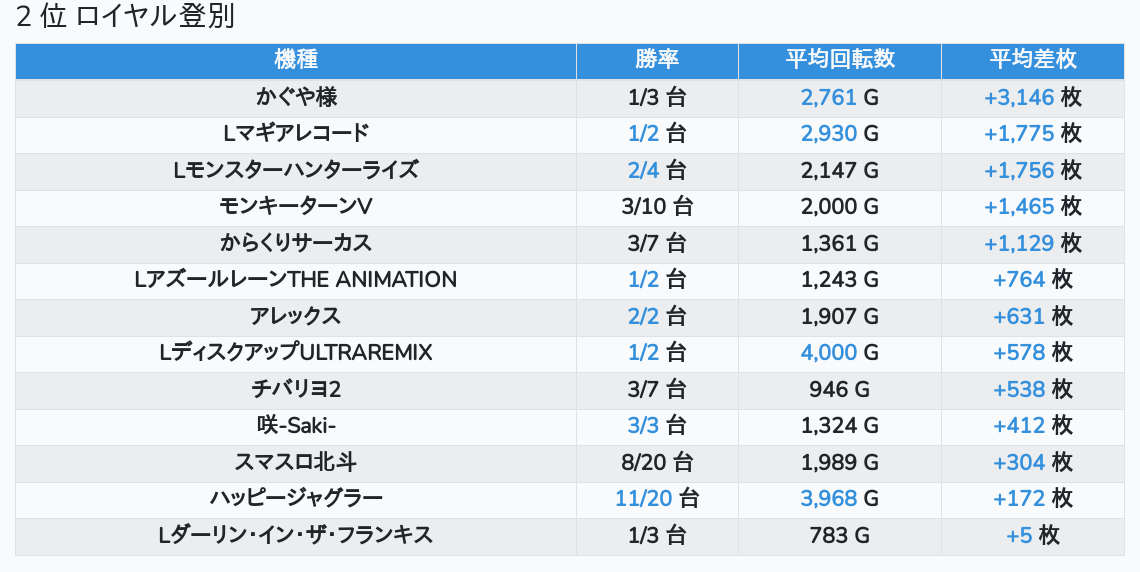Open the 咲-Saki- machine row
This screenshot has width=1140, height=572.
296,425
